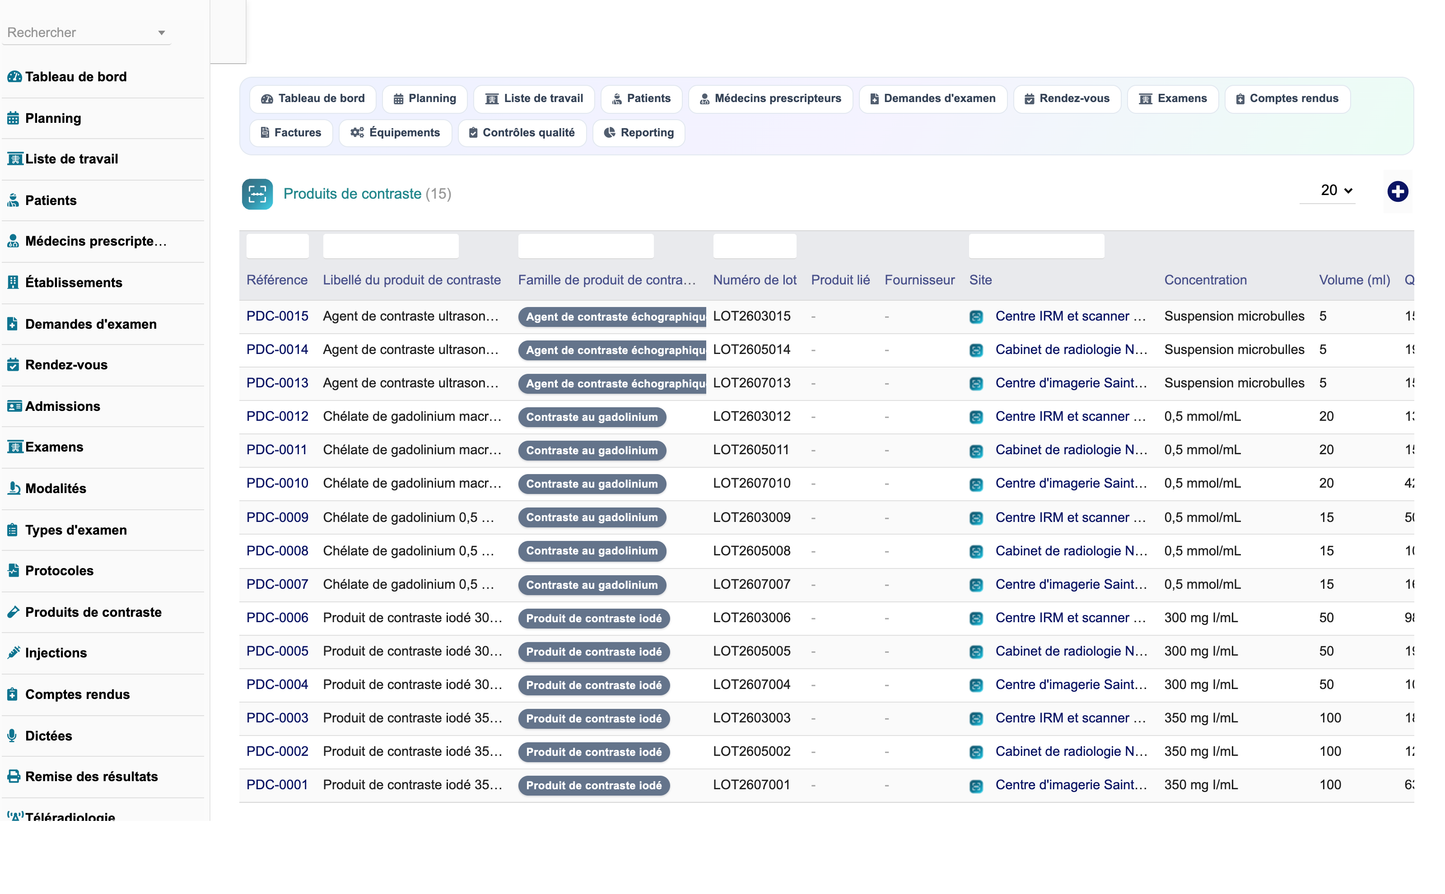Open the Reporting top tab
This screenshot has height=894, width=1445.
pos(639,133)
